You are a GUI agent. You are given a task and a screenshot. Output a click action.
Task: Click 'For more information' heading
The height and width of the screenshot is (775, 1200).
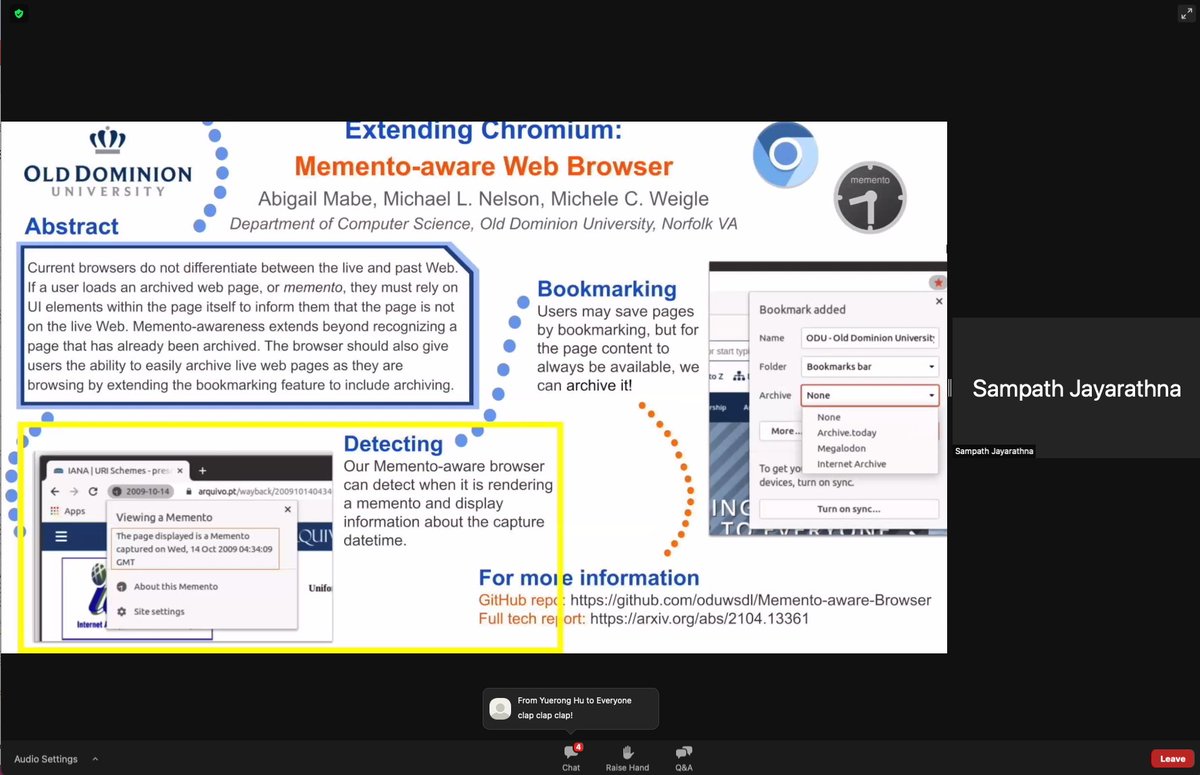(x=589, y=578)
